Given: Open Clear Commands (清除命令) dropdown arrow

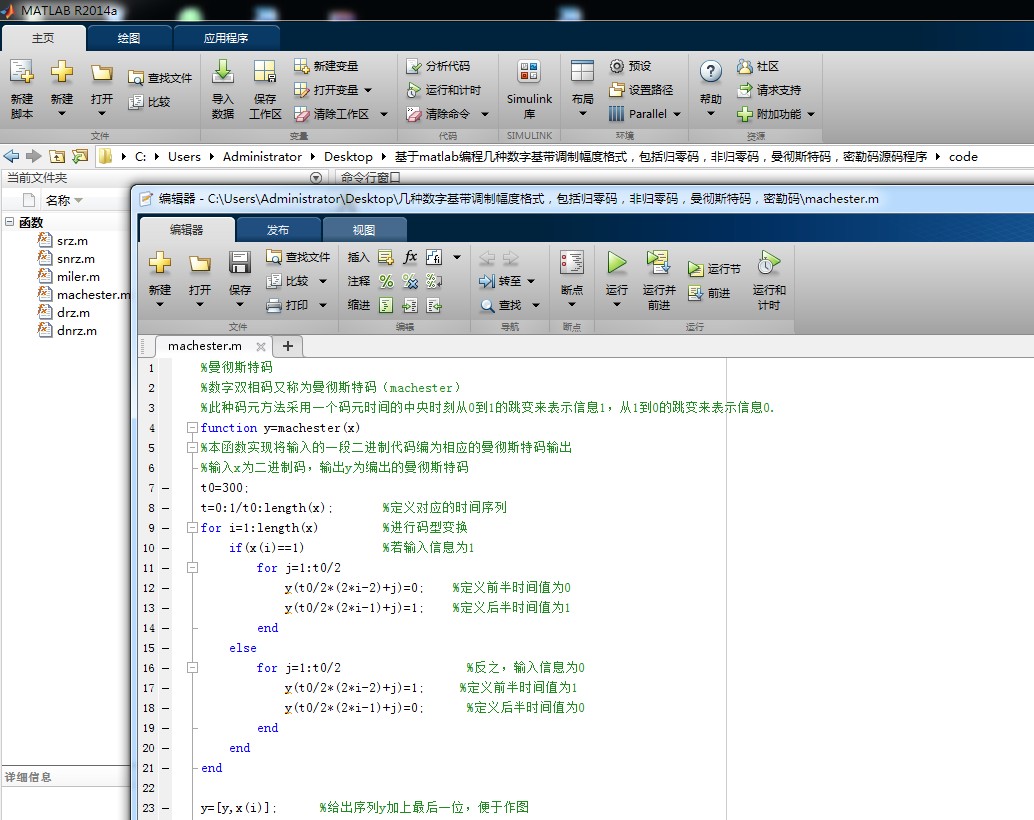Looking at the screenshot, I should click(485, 114).
